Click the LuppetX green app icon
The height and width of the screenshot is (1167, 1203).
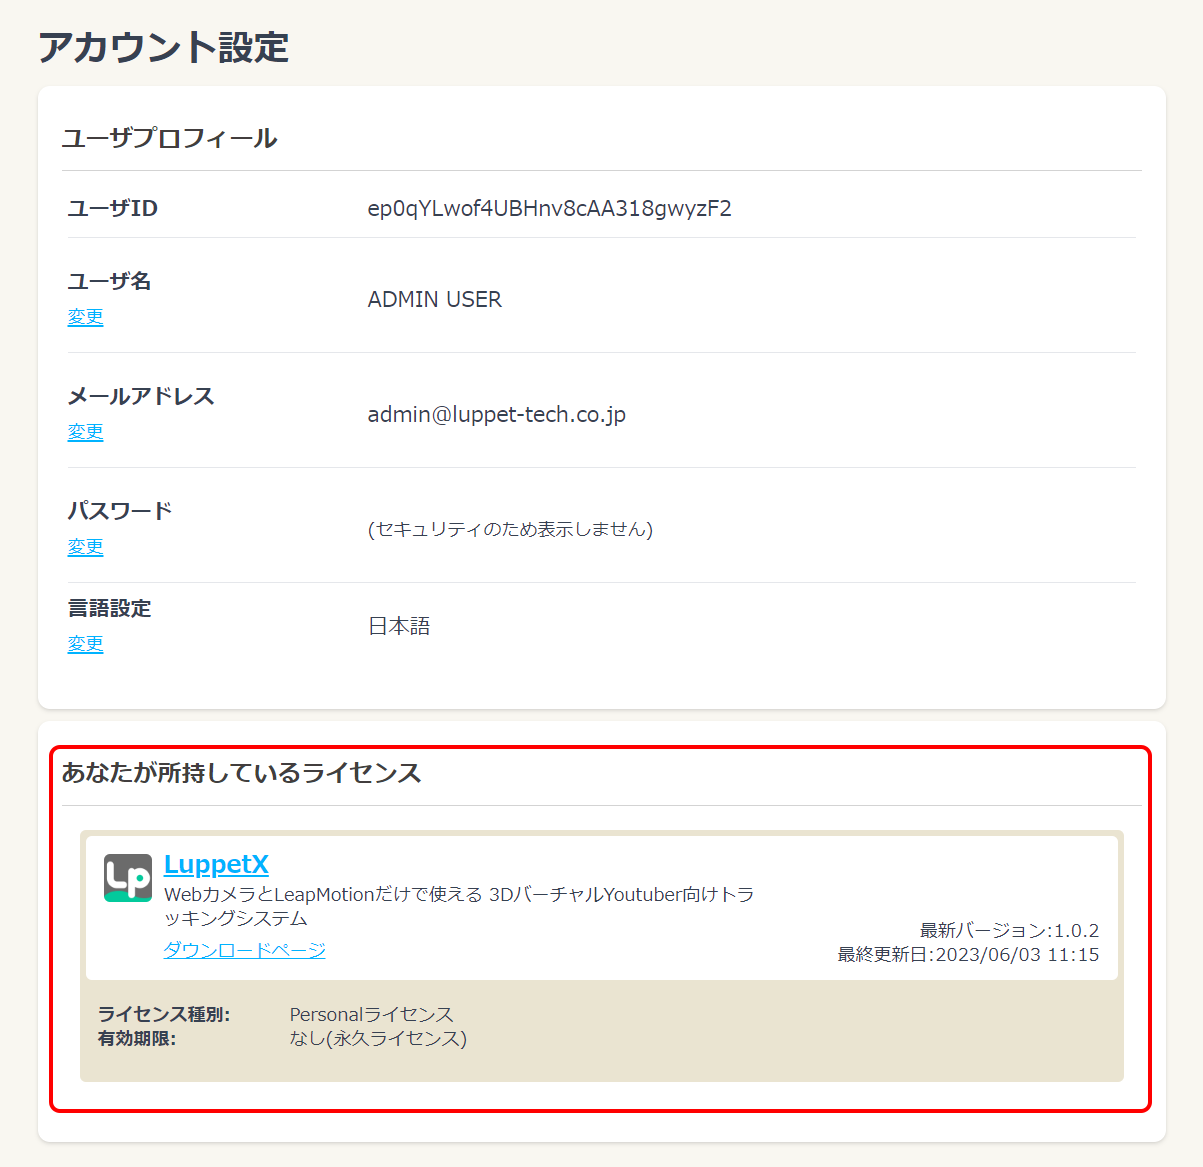[x=128, y=878]
